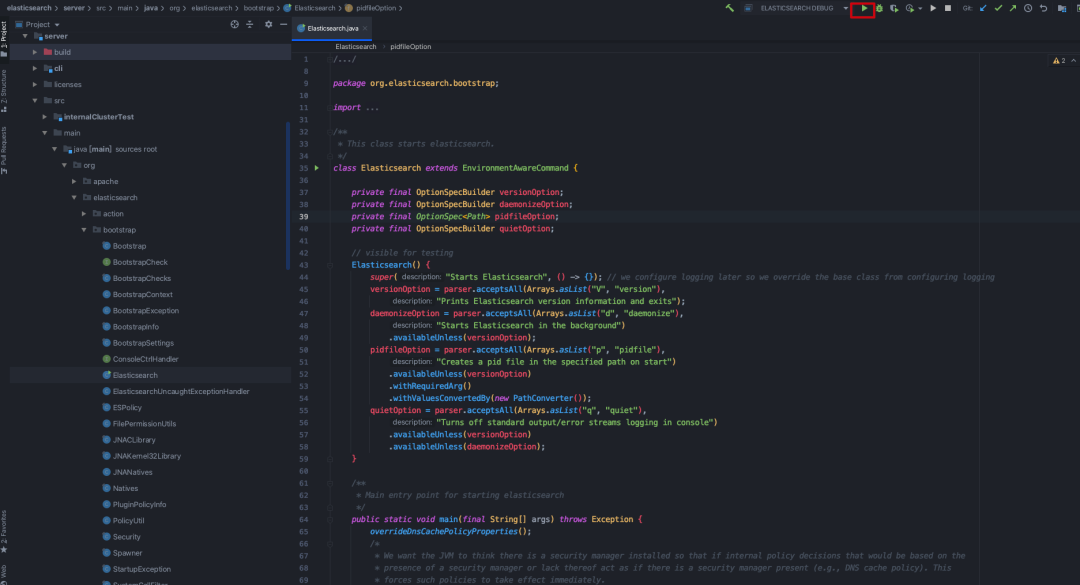1080x585 pixels.
Task: Click 'pidfileOption' in the navigation bar
Action: pyautogui.click(x=376, y=8)
